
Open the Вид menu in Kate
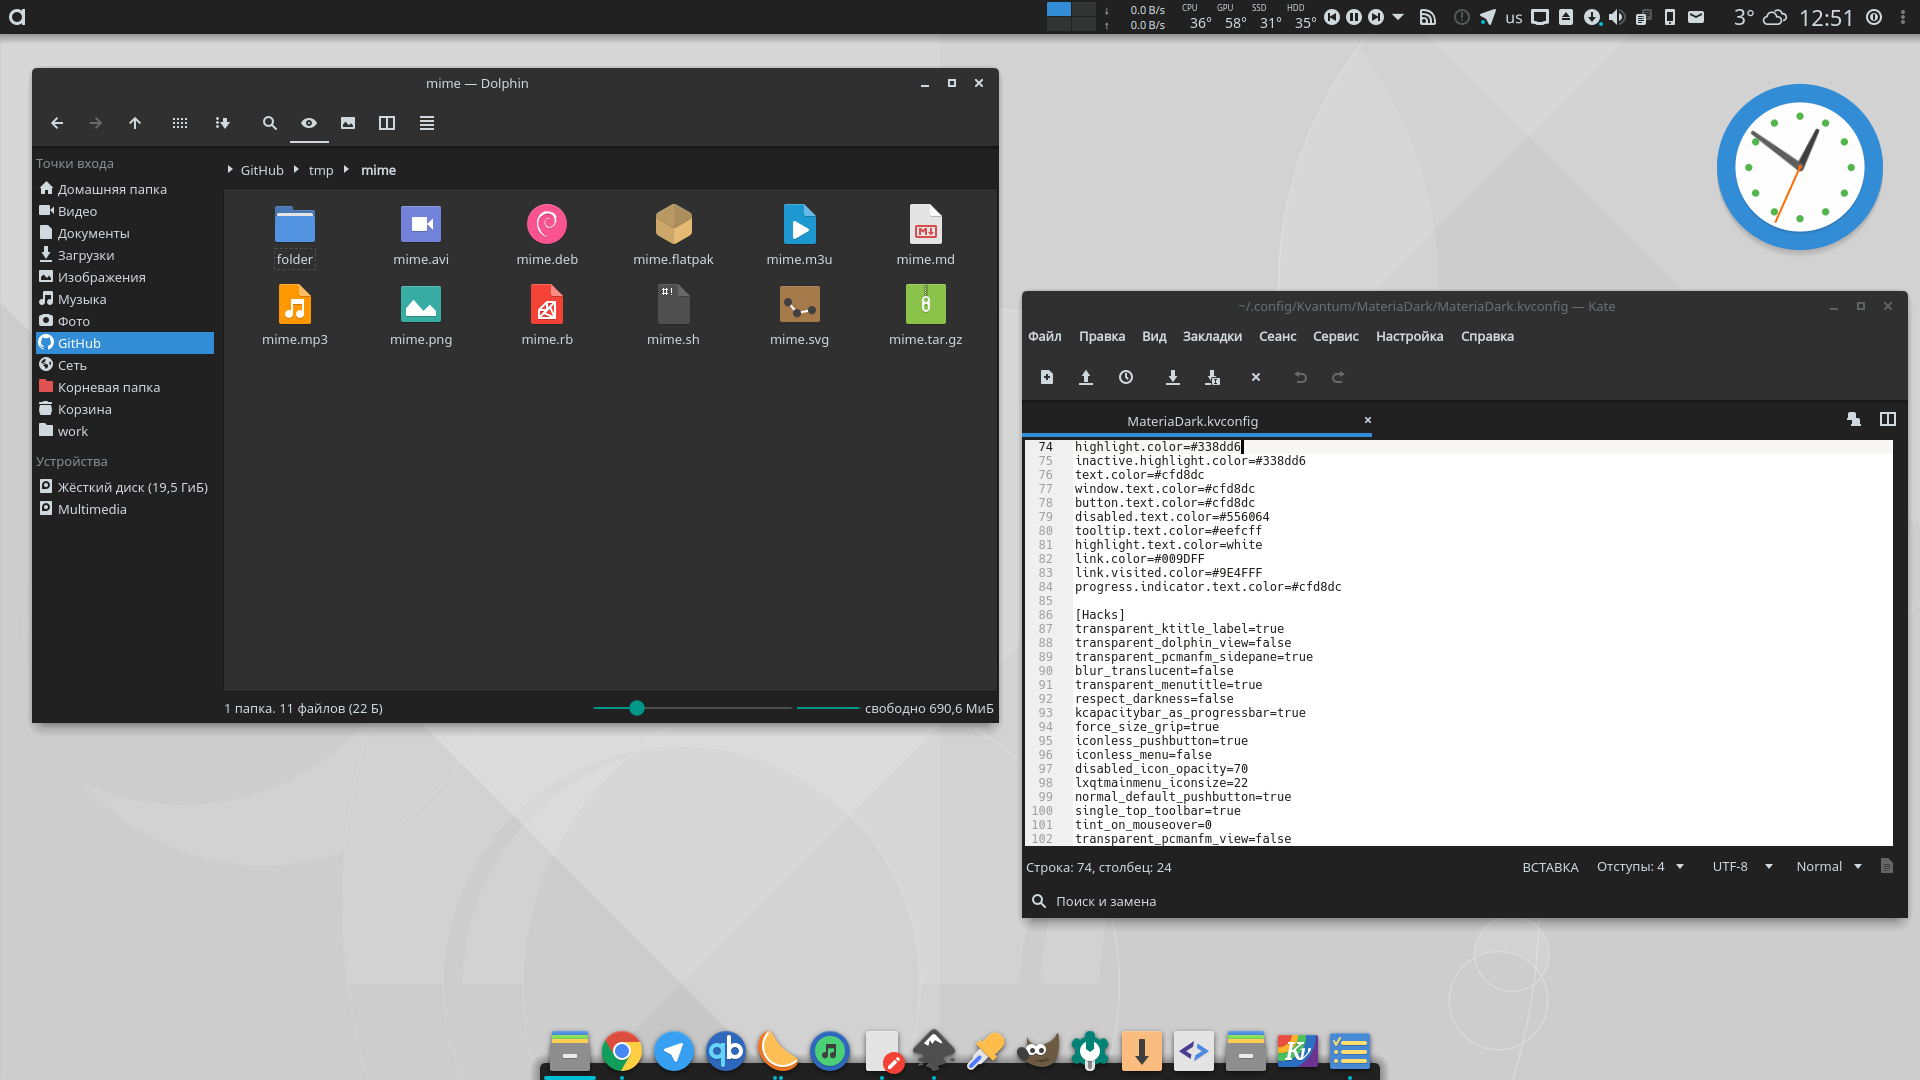coord(1154,336)
